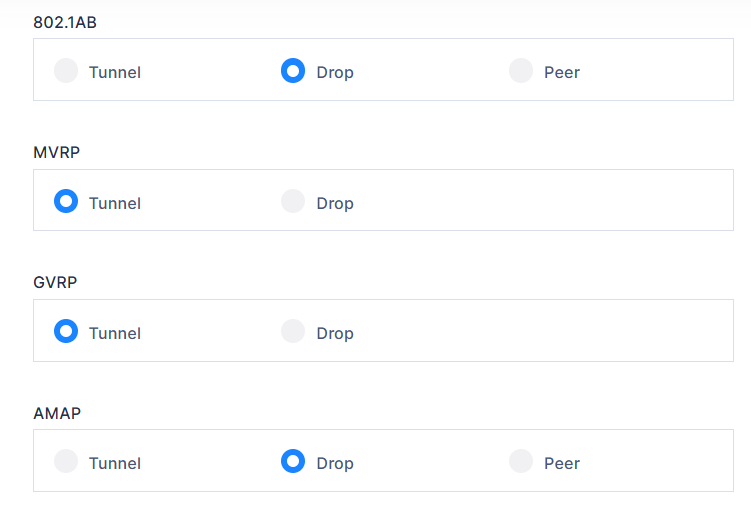
Task: Select the Drop radio under AMAP
Action: [293, 461]
